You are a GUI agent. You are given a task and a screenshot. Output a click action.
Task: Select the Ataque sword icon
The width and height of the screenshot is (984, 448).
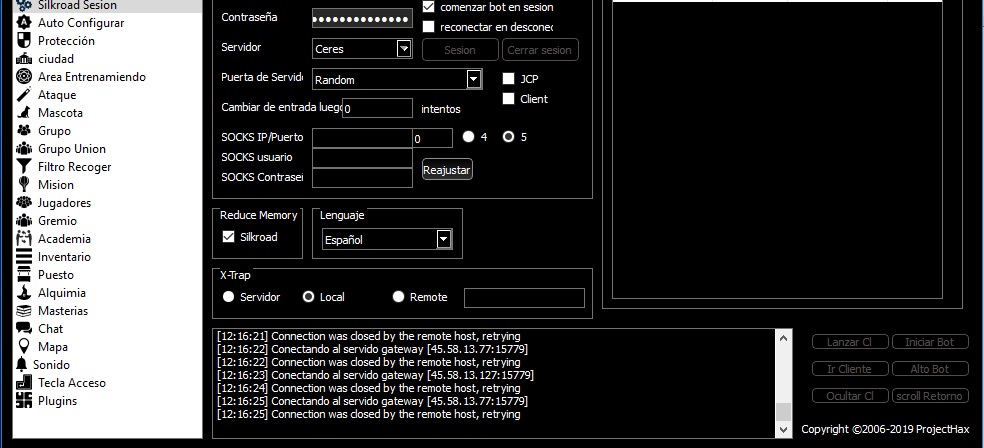click(x=24, y=95)
